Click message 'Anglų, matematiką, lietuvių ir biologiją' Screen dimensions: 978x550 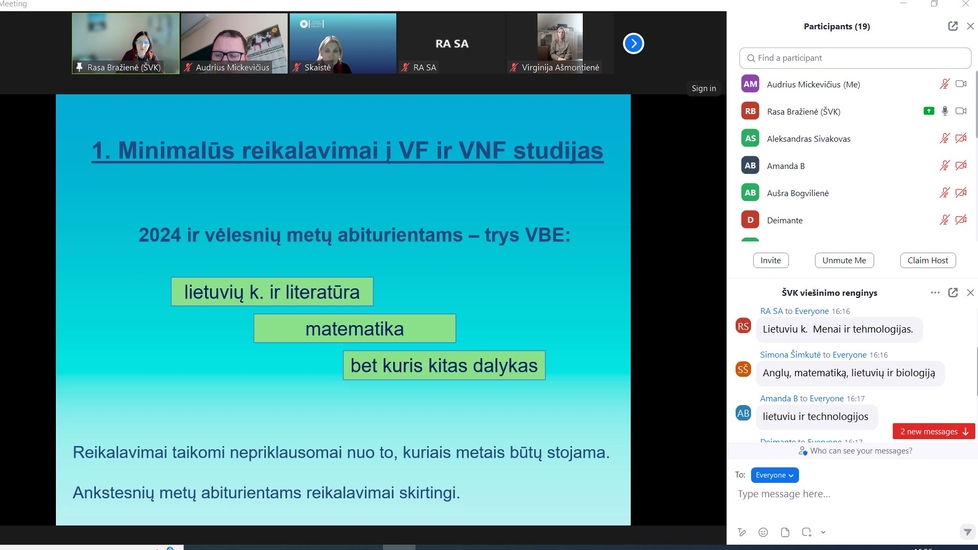coord(849,372)
